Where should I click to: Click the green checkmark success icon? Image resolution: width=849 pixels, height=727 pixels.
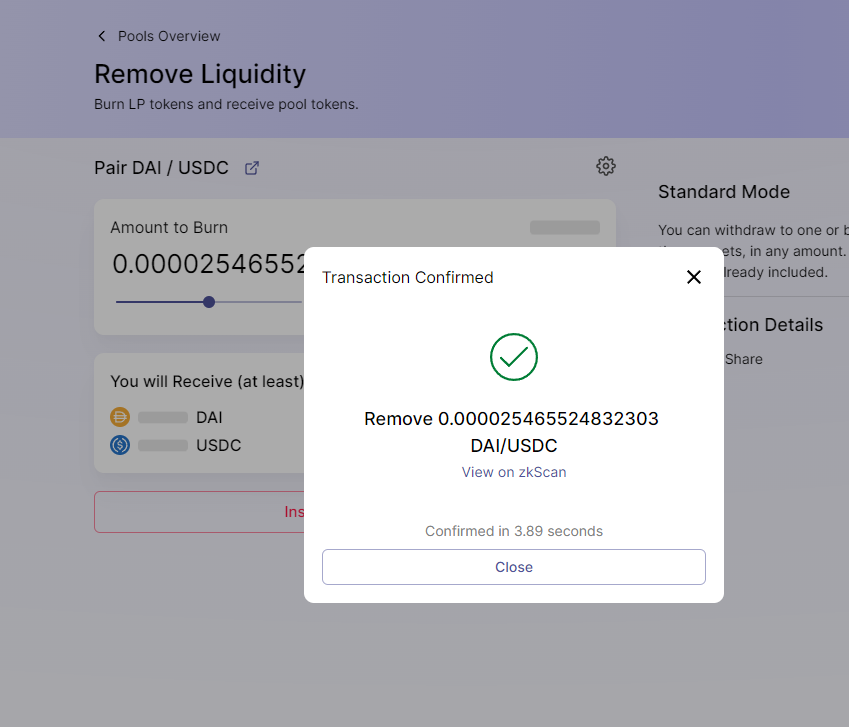(x=514, y=357)
